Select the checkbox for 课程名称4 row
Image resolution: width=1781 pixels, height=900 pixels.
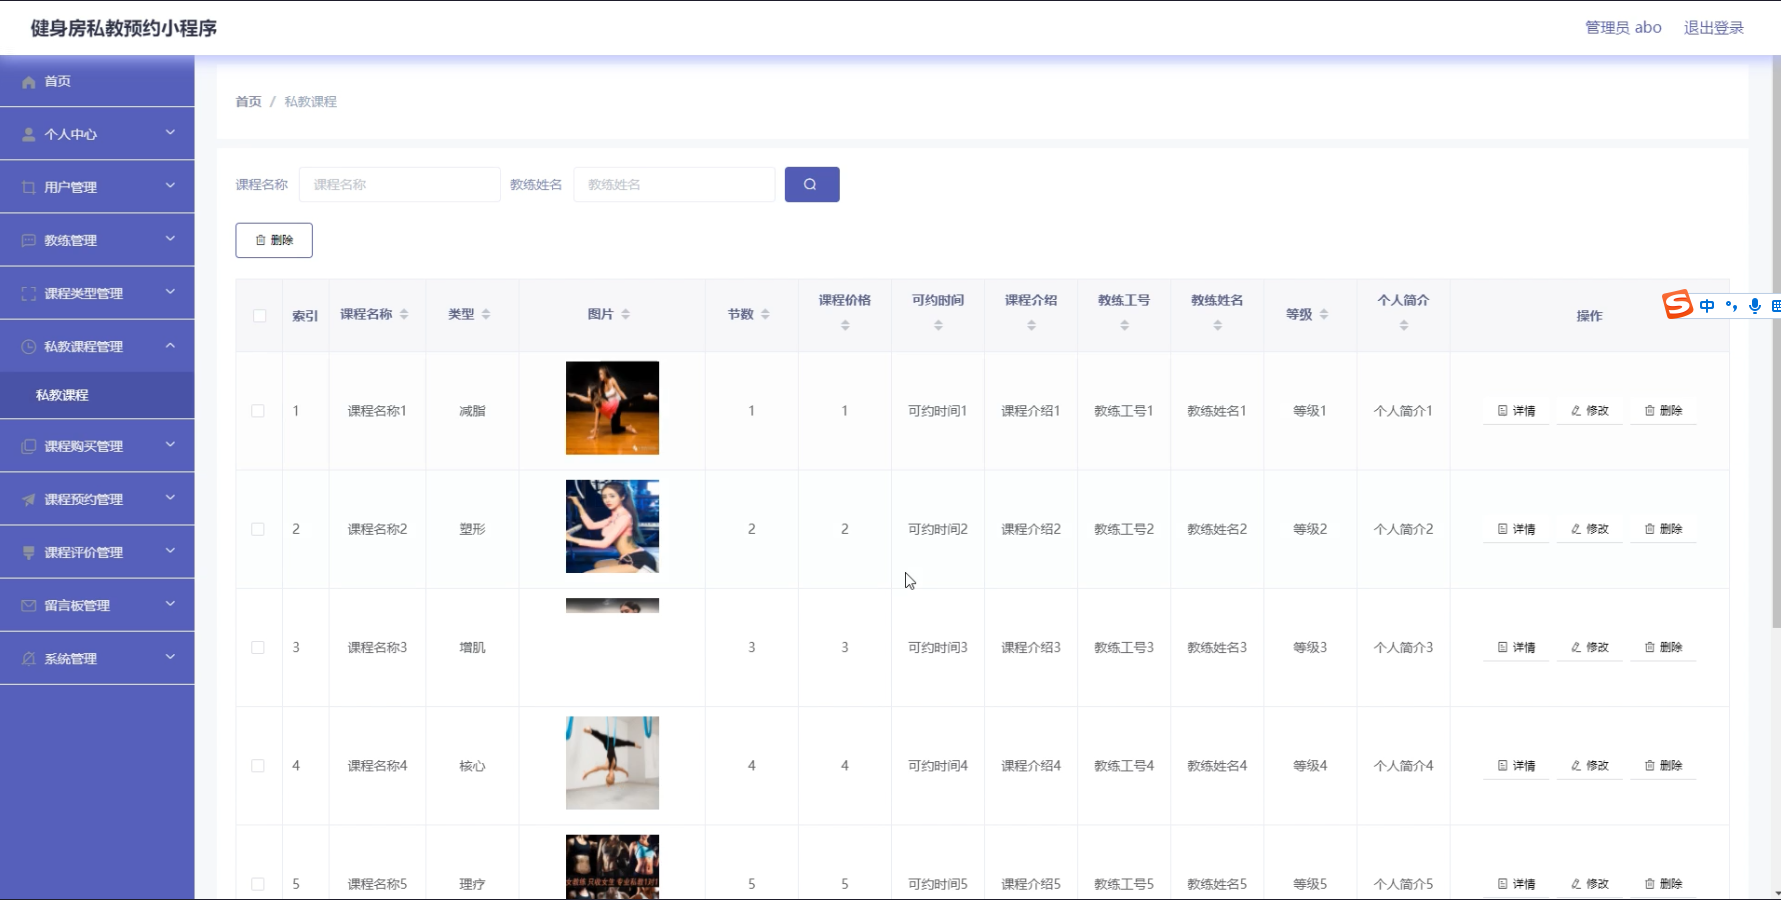pos(258,766)
